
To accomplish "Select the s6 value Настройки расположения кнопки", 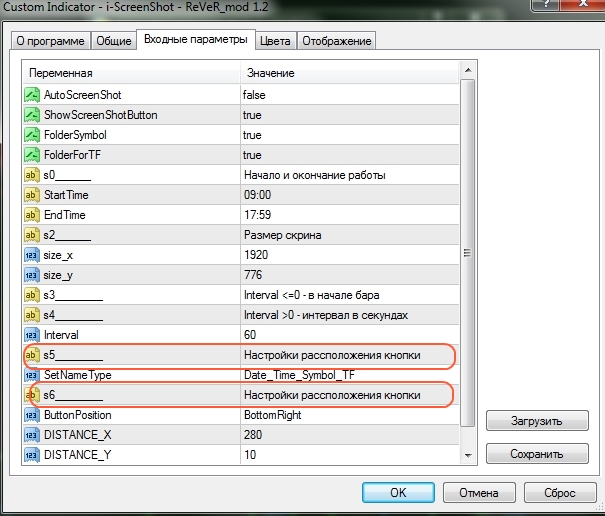I will point(332,395).
